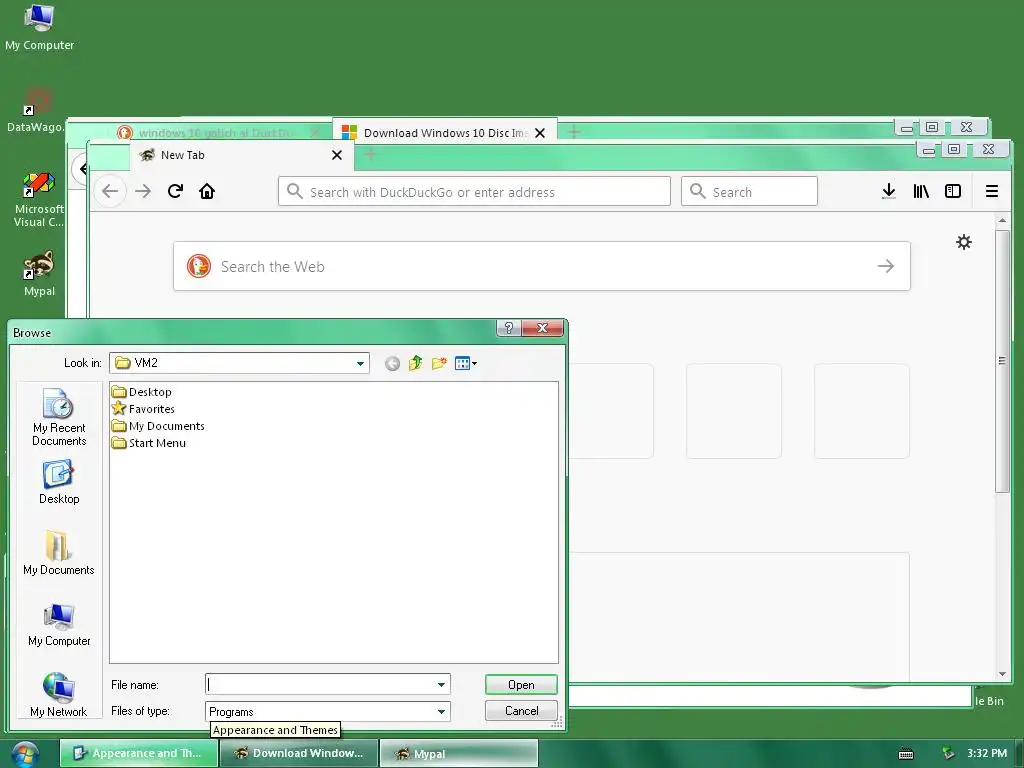Click the Mypal forward navigation arrow
1024x768 pixels.
[x=143, y=191]
